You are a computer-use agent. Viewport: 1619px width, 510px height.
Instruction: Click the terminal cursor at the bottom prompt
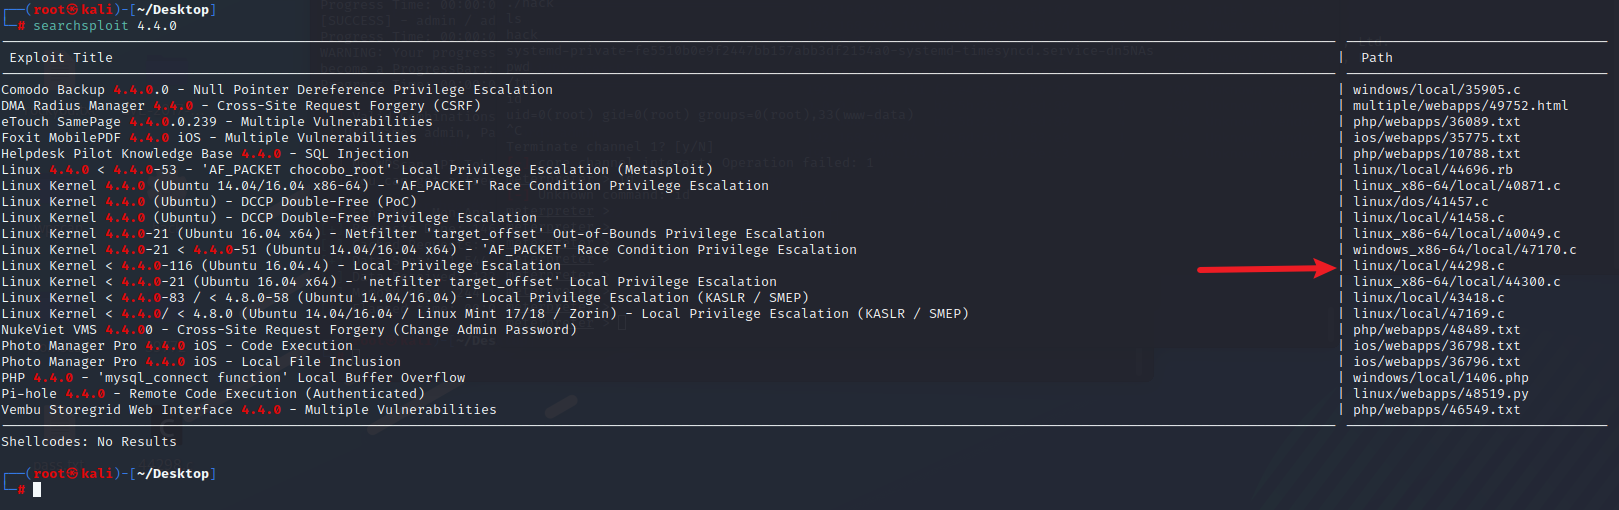37,489
